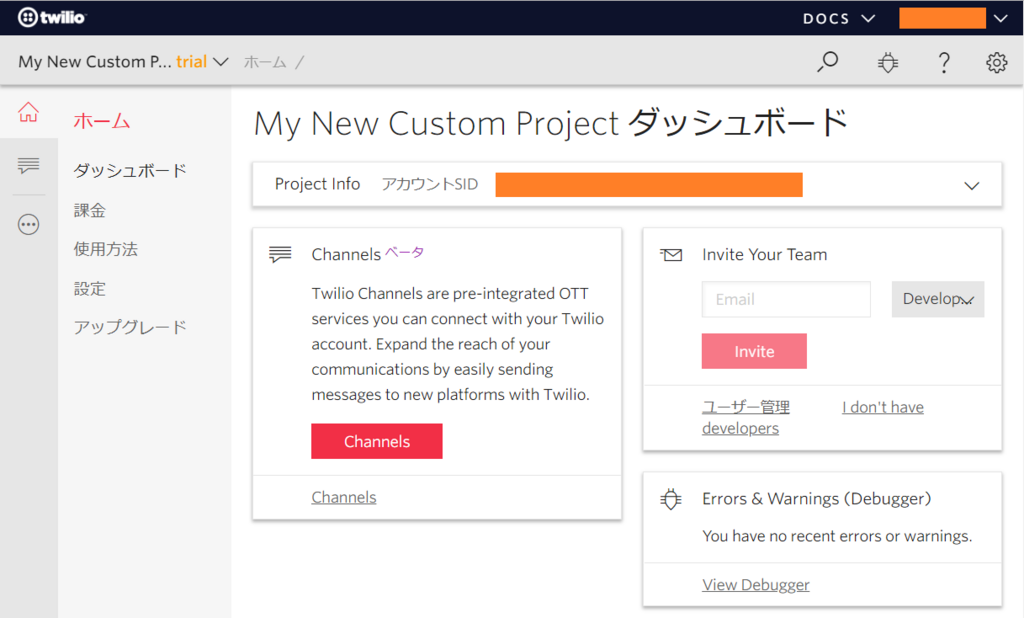Click the red Channels button

tap(377, 442)
